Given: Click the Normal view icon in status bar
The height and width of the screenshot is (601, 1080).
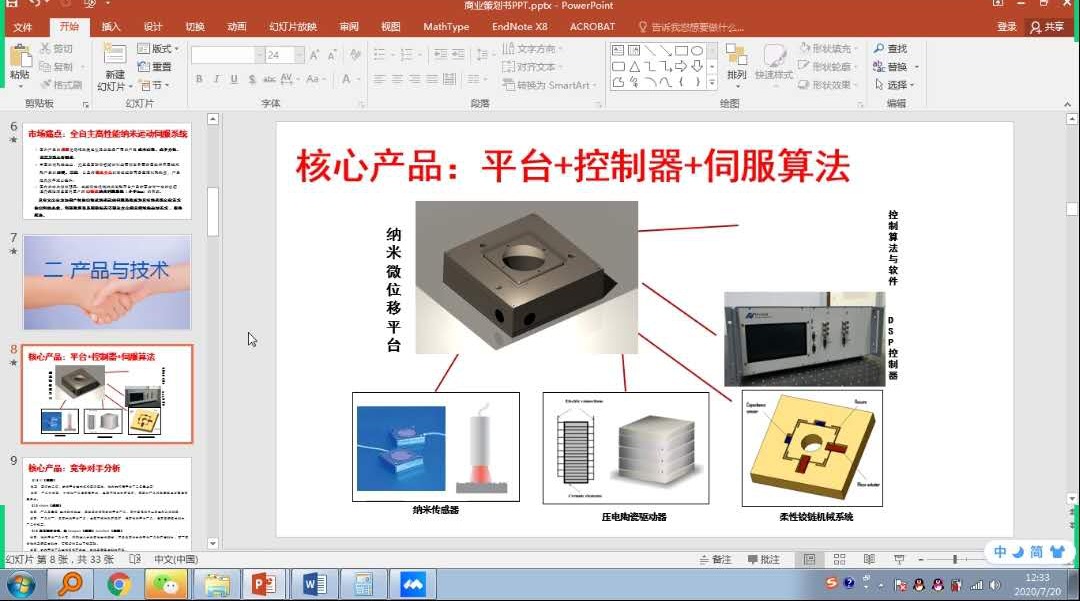Looking at the screenshot, I should (x=809, y=560).
